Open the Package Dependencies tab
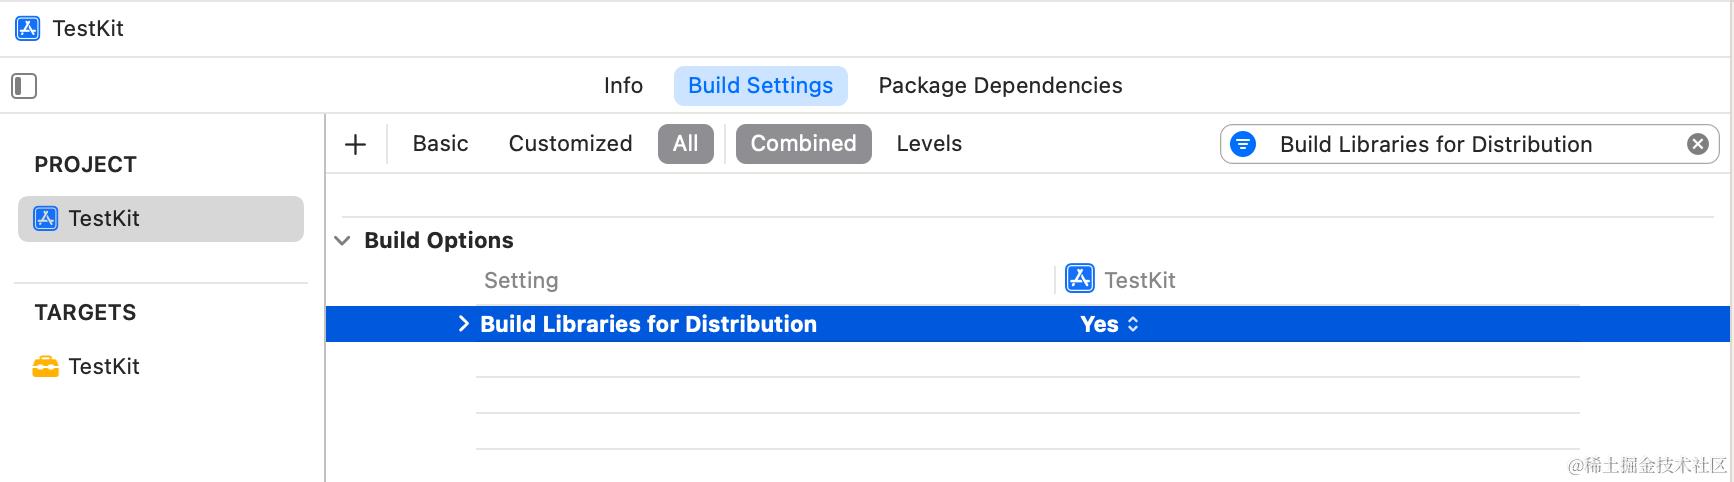1734x482 pixels. 1000,86
